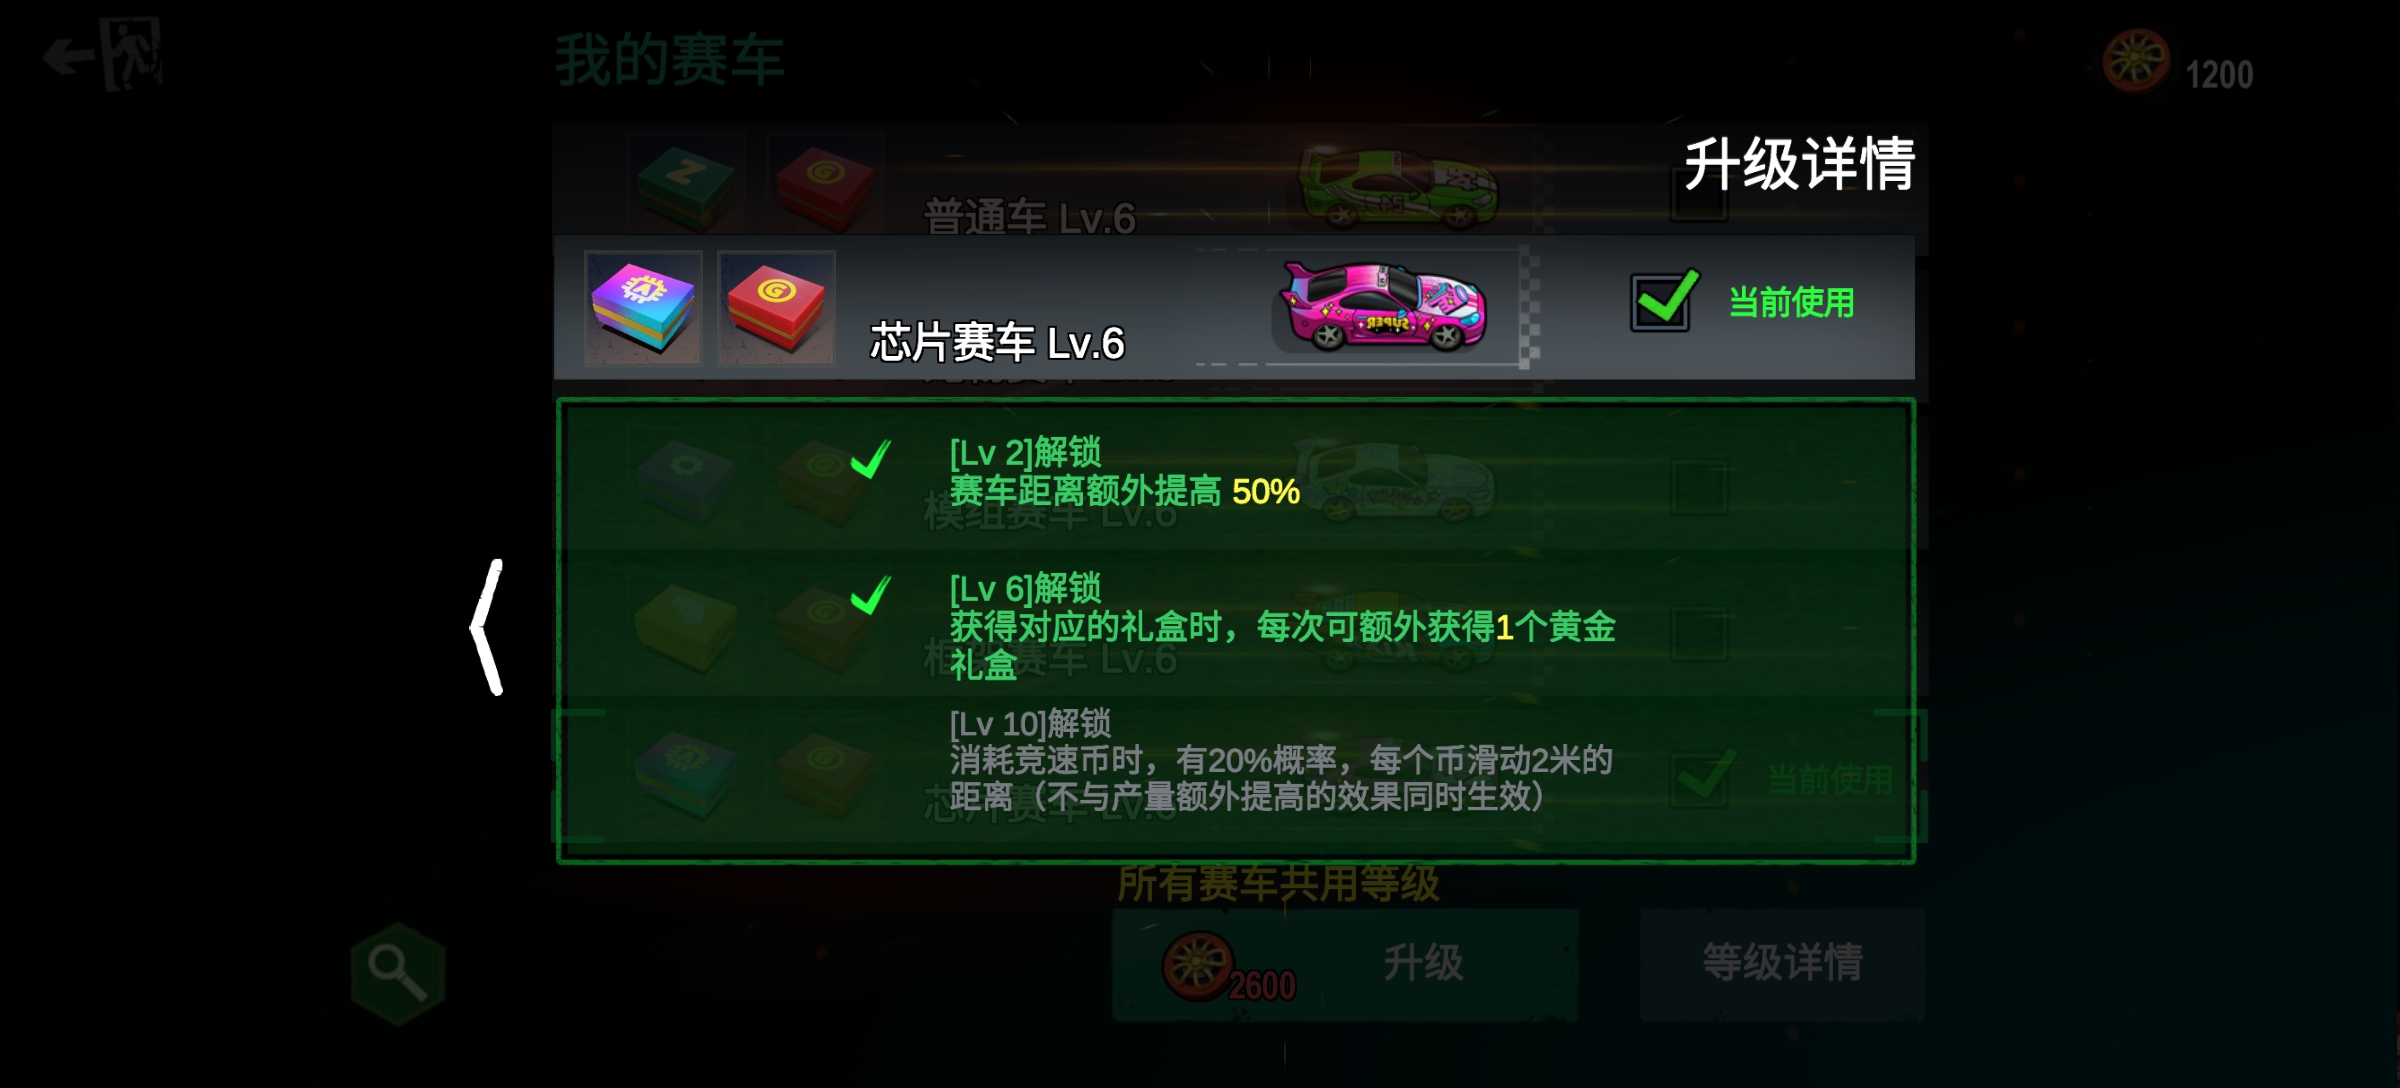This screenshot has width=2400, height=1088.
Task: Click the pink chip race car image
Action: tap(1384, 306)
